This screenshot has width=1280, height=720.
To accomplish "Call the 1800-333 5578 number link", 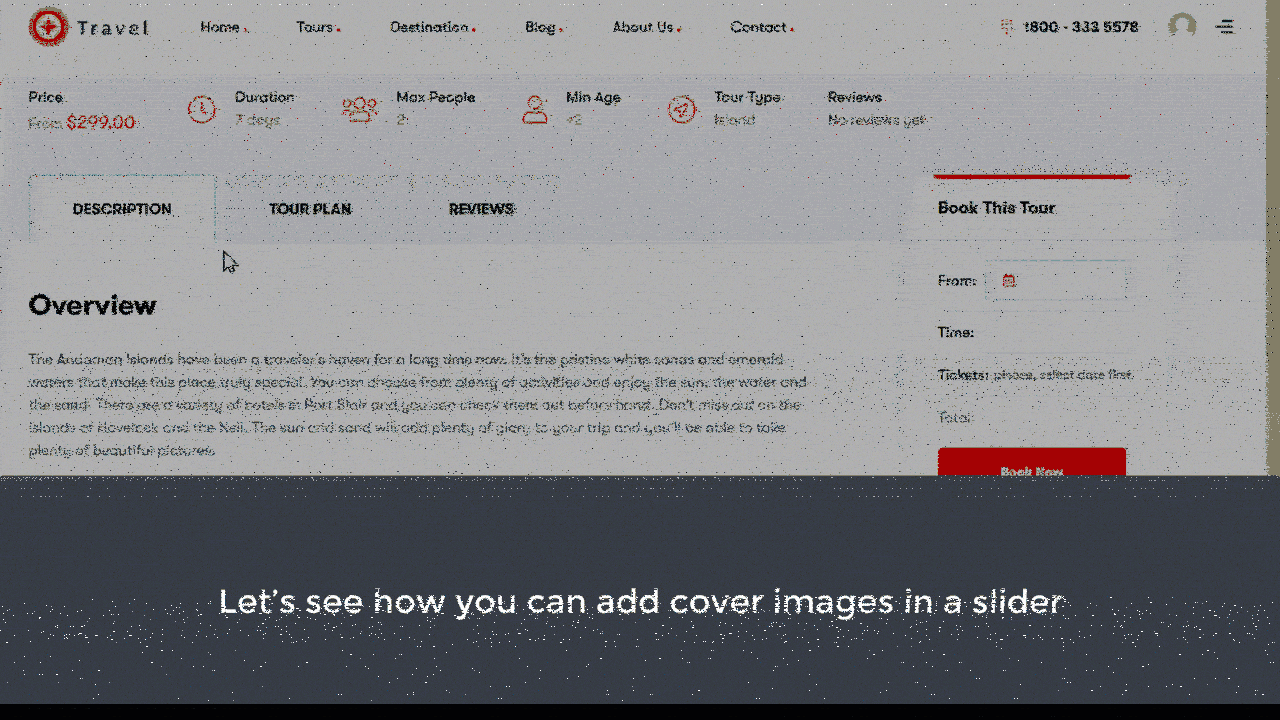I will coord(1080,27).
